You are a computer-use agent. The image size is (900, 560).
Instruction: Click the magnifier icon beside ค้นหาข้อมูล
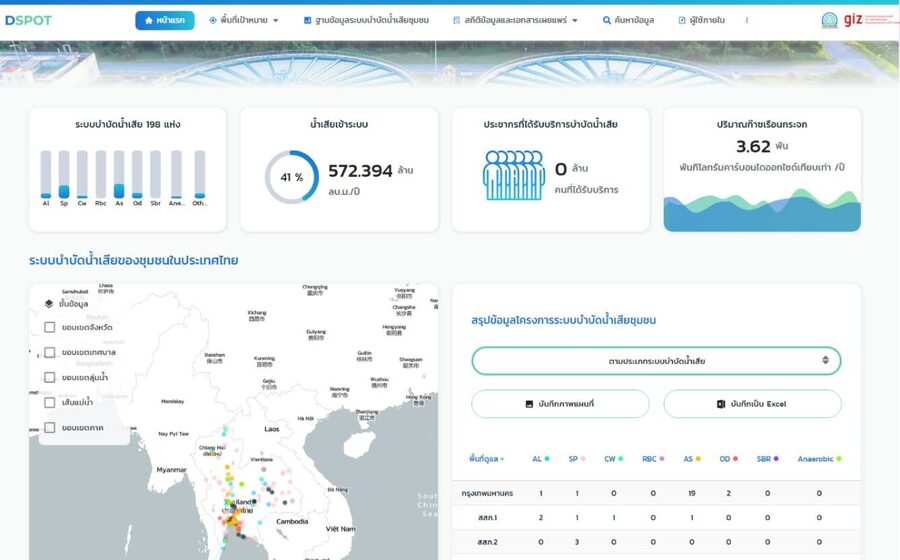[x=607, y=20]
